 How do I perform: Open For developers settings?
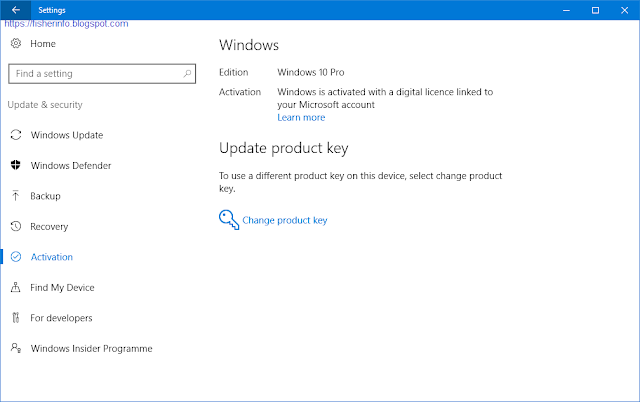tap(61, 318)
